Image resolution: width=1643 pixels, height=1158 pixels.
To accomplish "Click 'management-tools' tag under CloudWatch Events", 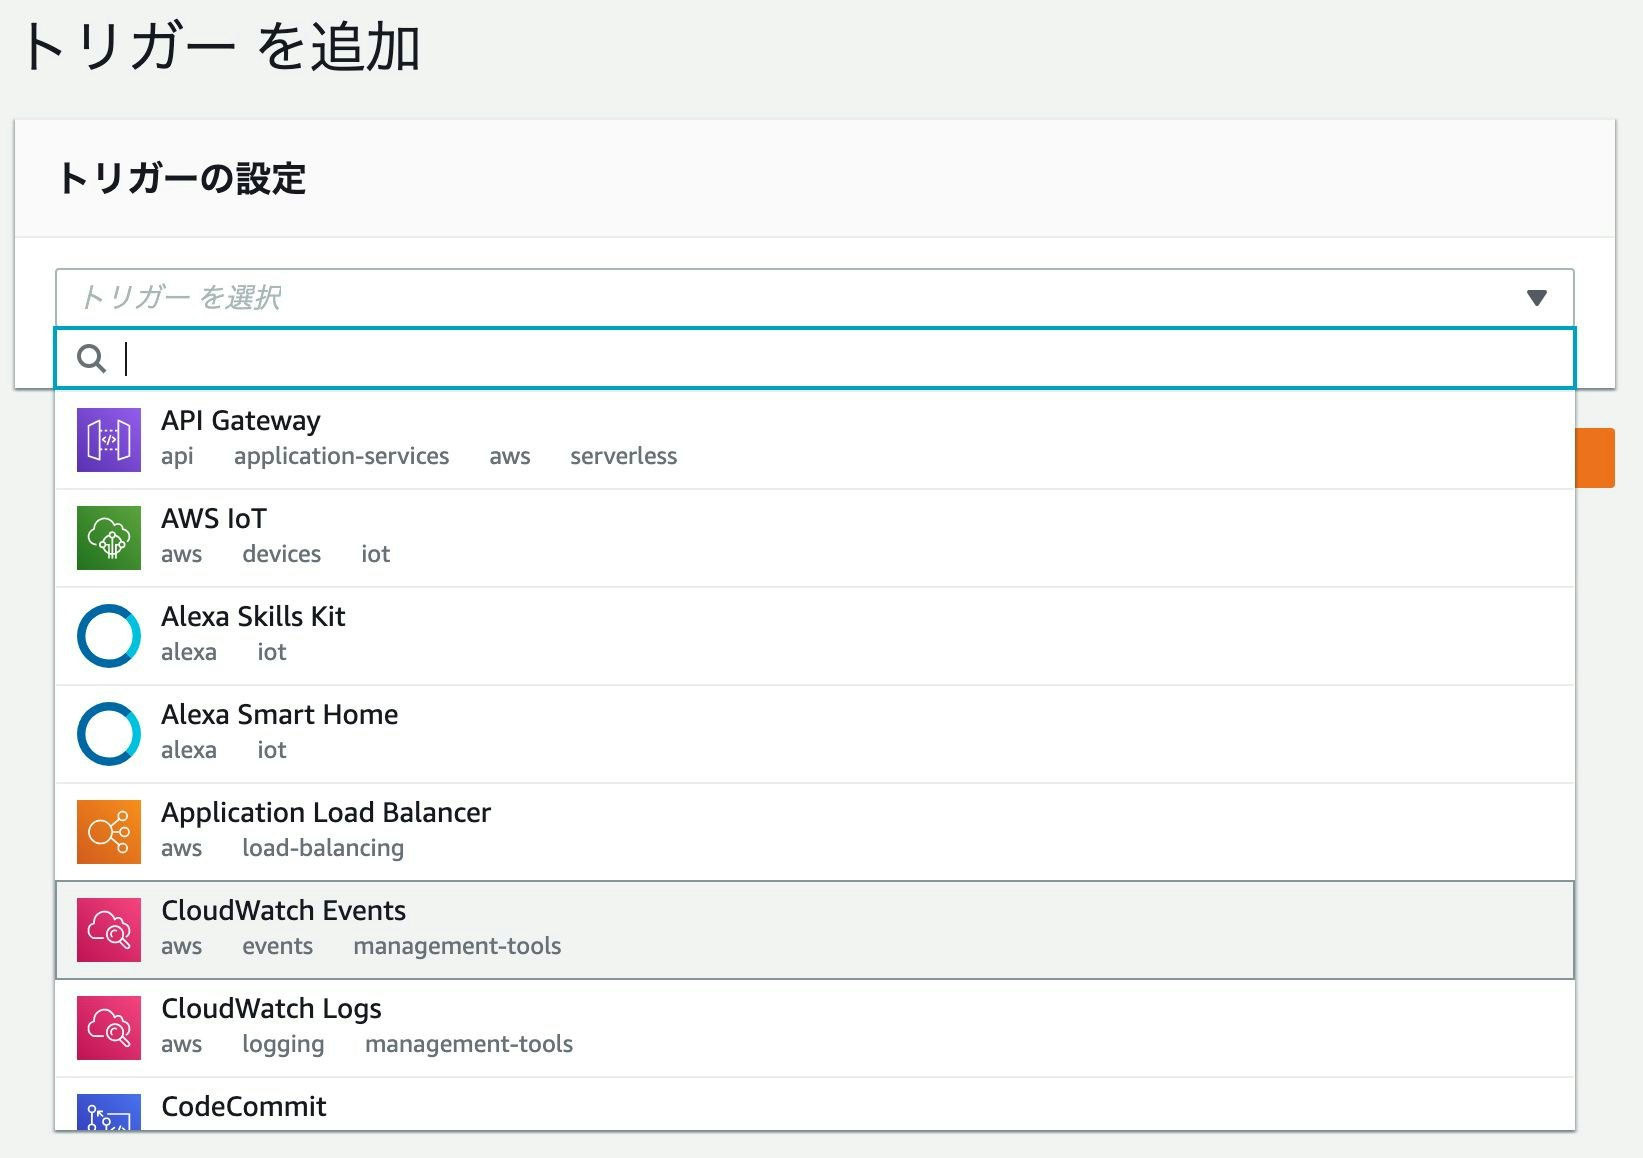I will [x=457, y=946].
